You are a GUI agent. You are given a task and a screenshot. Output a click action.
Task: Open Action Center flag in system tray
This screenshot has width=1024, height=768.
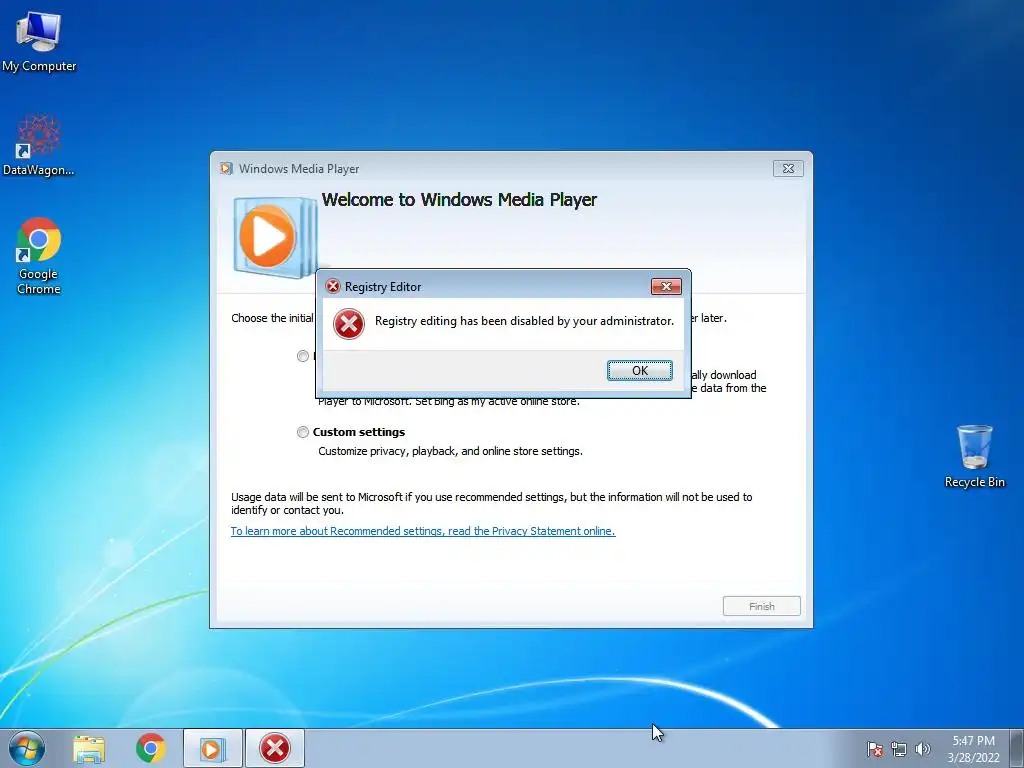click(x=875, y=749)
